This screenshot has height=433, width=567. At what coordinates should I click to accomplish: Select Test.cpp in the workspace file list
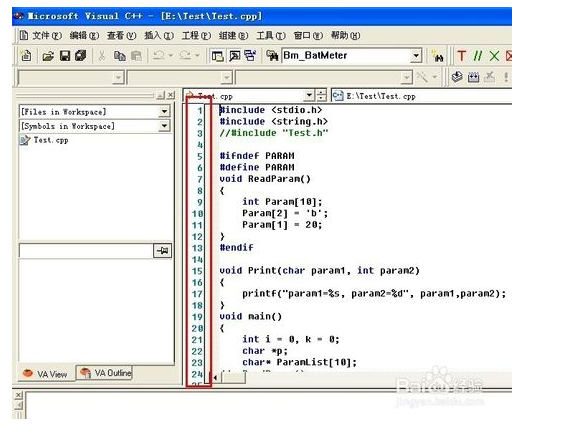[x=44, y=140]
